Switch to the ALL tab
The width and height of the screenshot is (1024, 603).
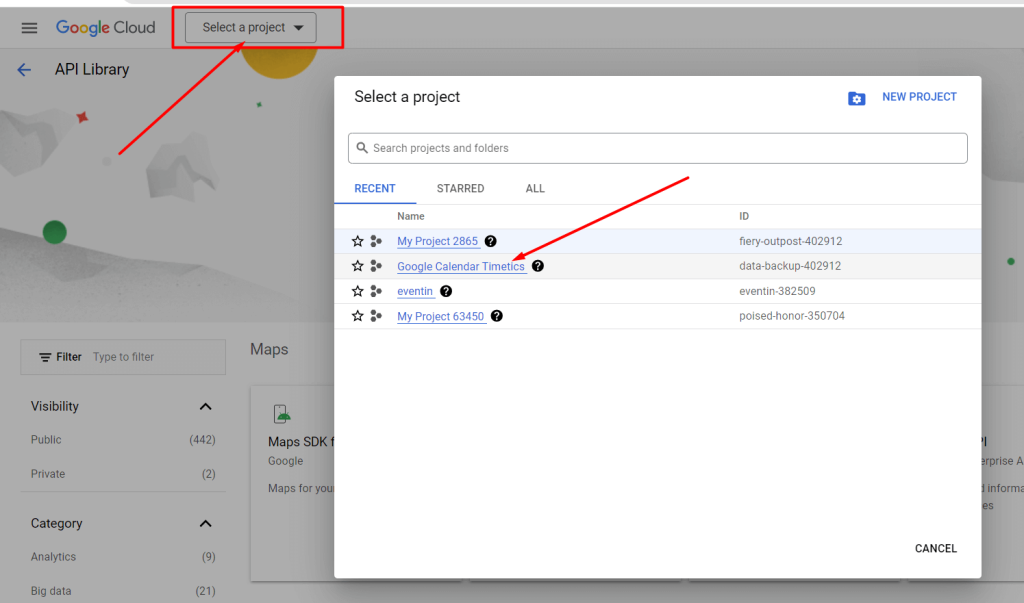pyautogui.click(x=535, y=189)
